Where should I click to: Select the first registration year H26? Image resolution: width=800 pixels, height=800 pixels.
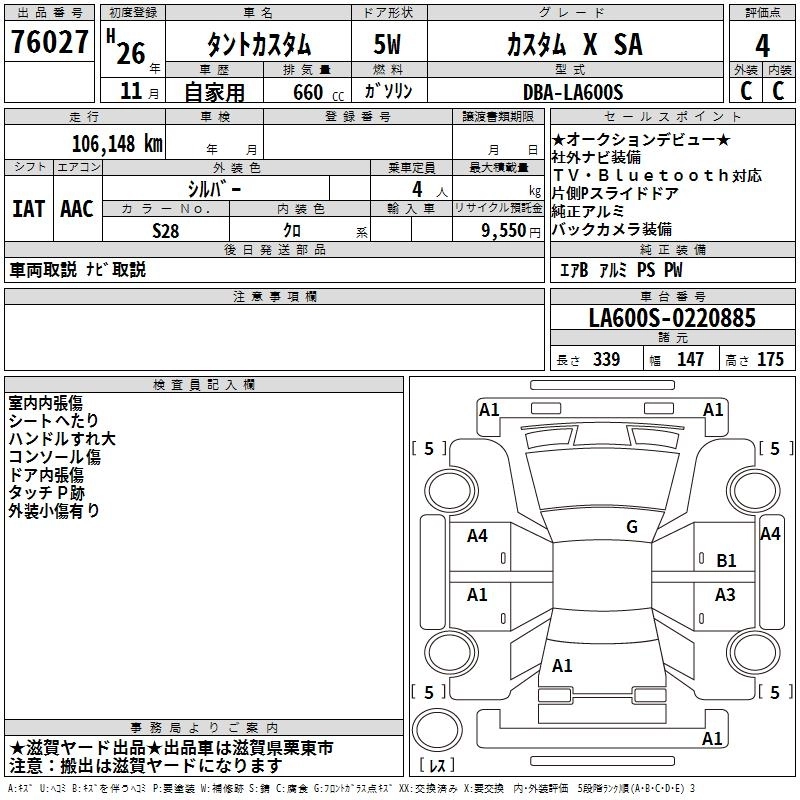[x=127, y=47]
